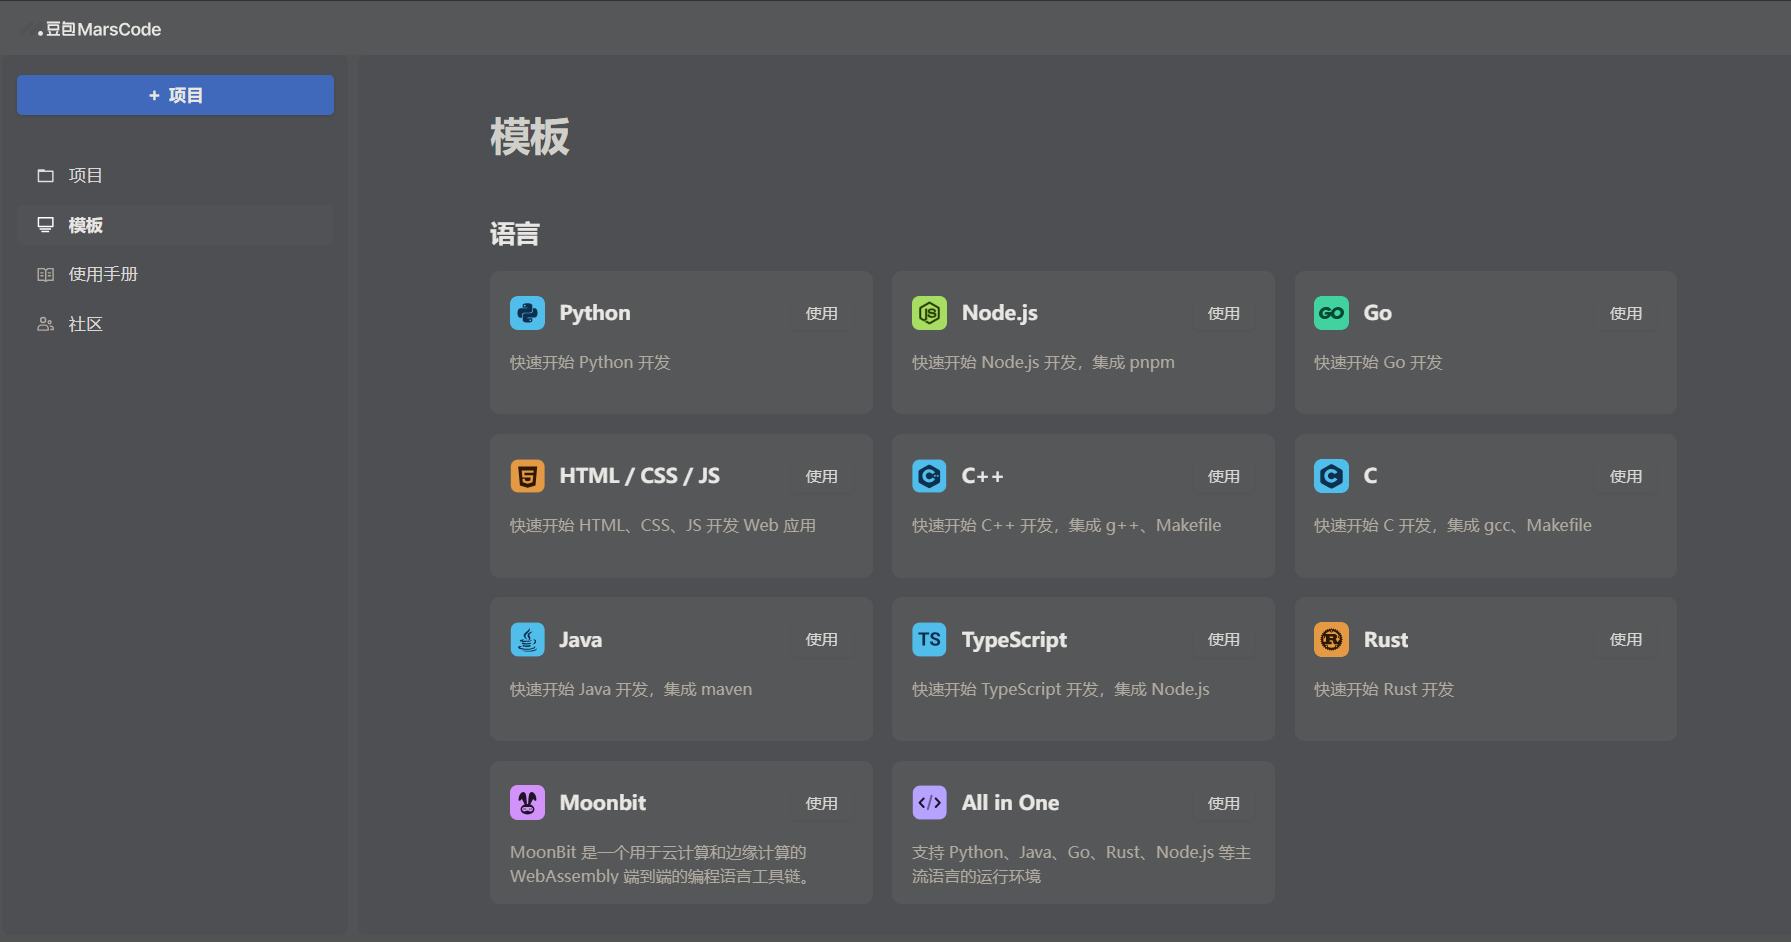
Task: Click the All in One card title
Action: [x=1011, y=802]
